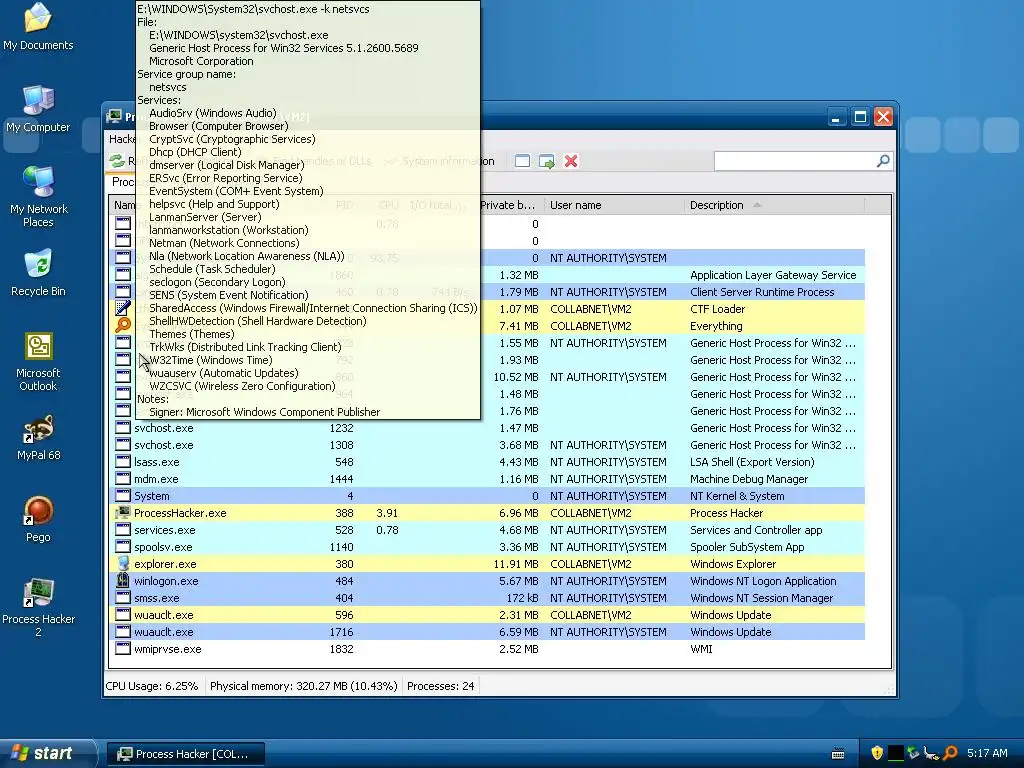Viewport: 1024px width, 768px height.
Task: Click the explorer.exe row icon
Action: [123, 564]
